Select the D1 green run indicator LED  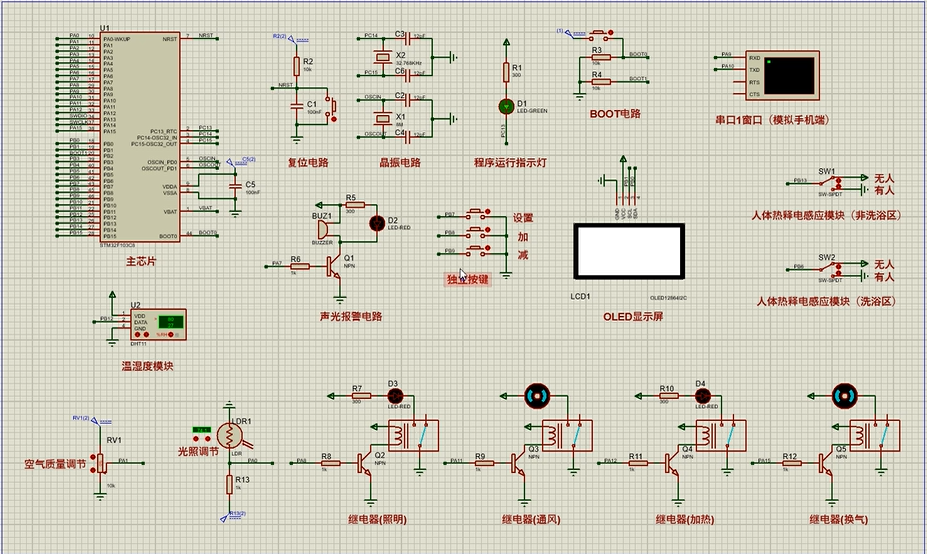point(506,106)
